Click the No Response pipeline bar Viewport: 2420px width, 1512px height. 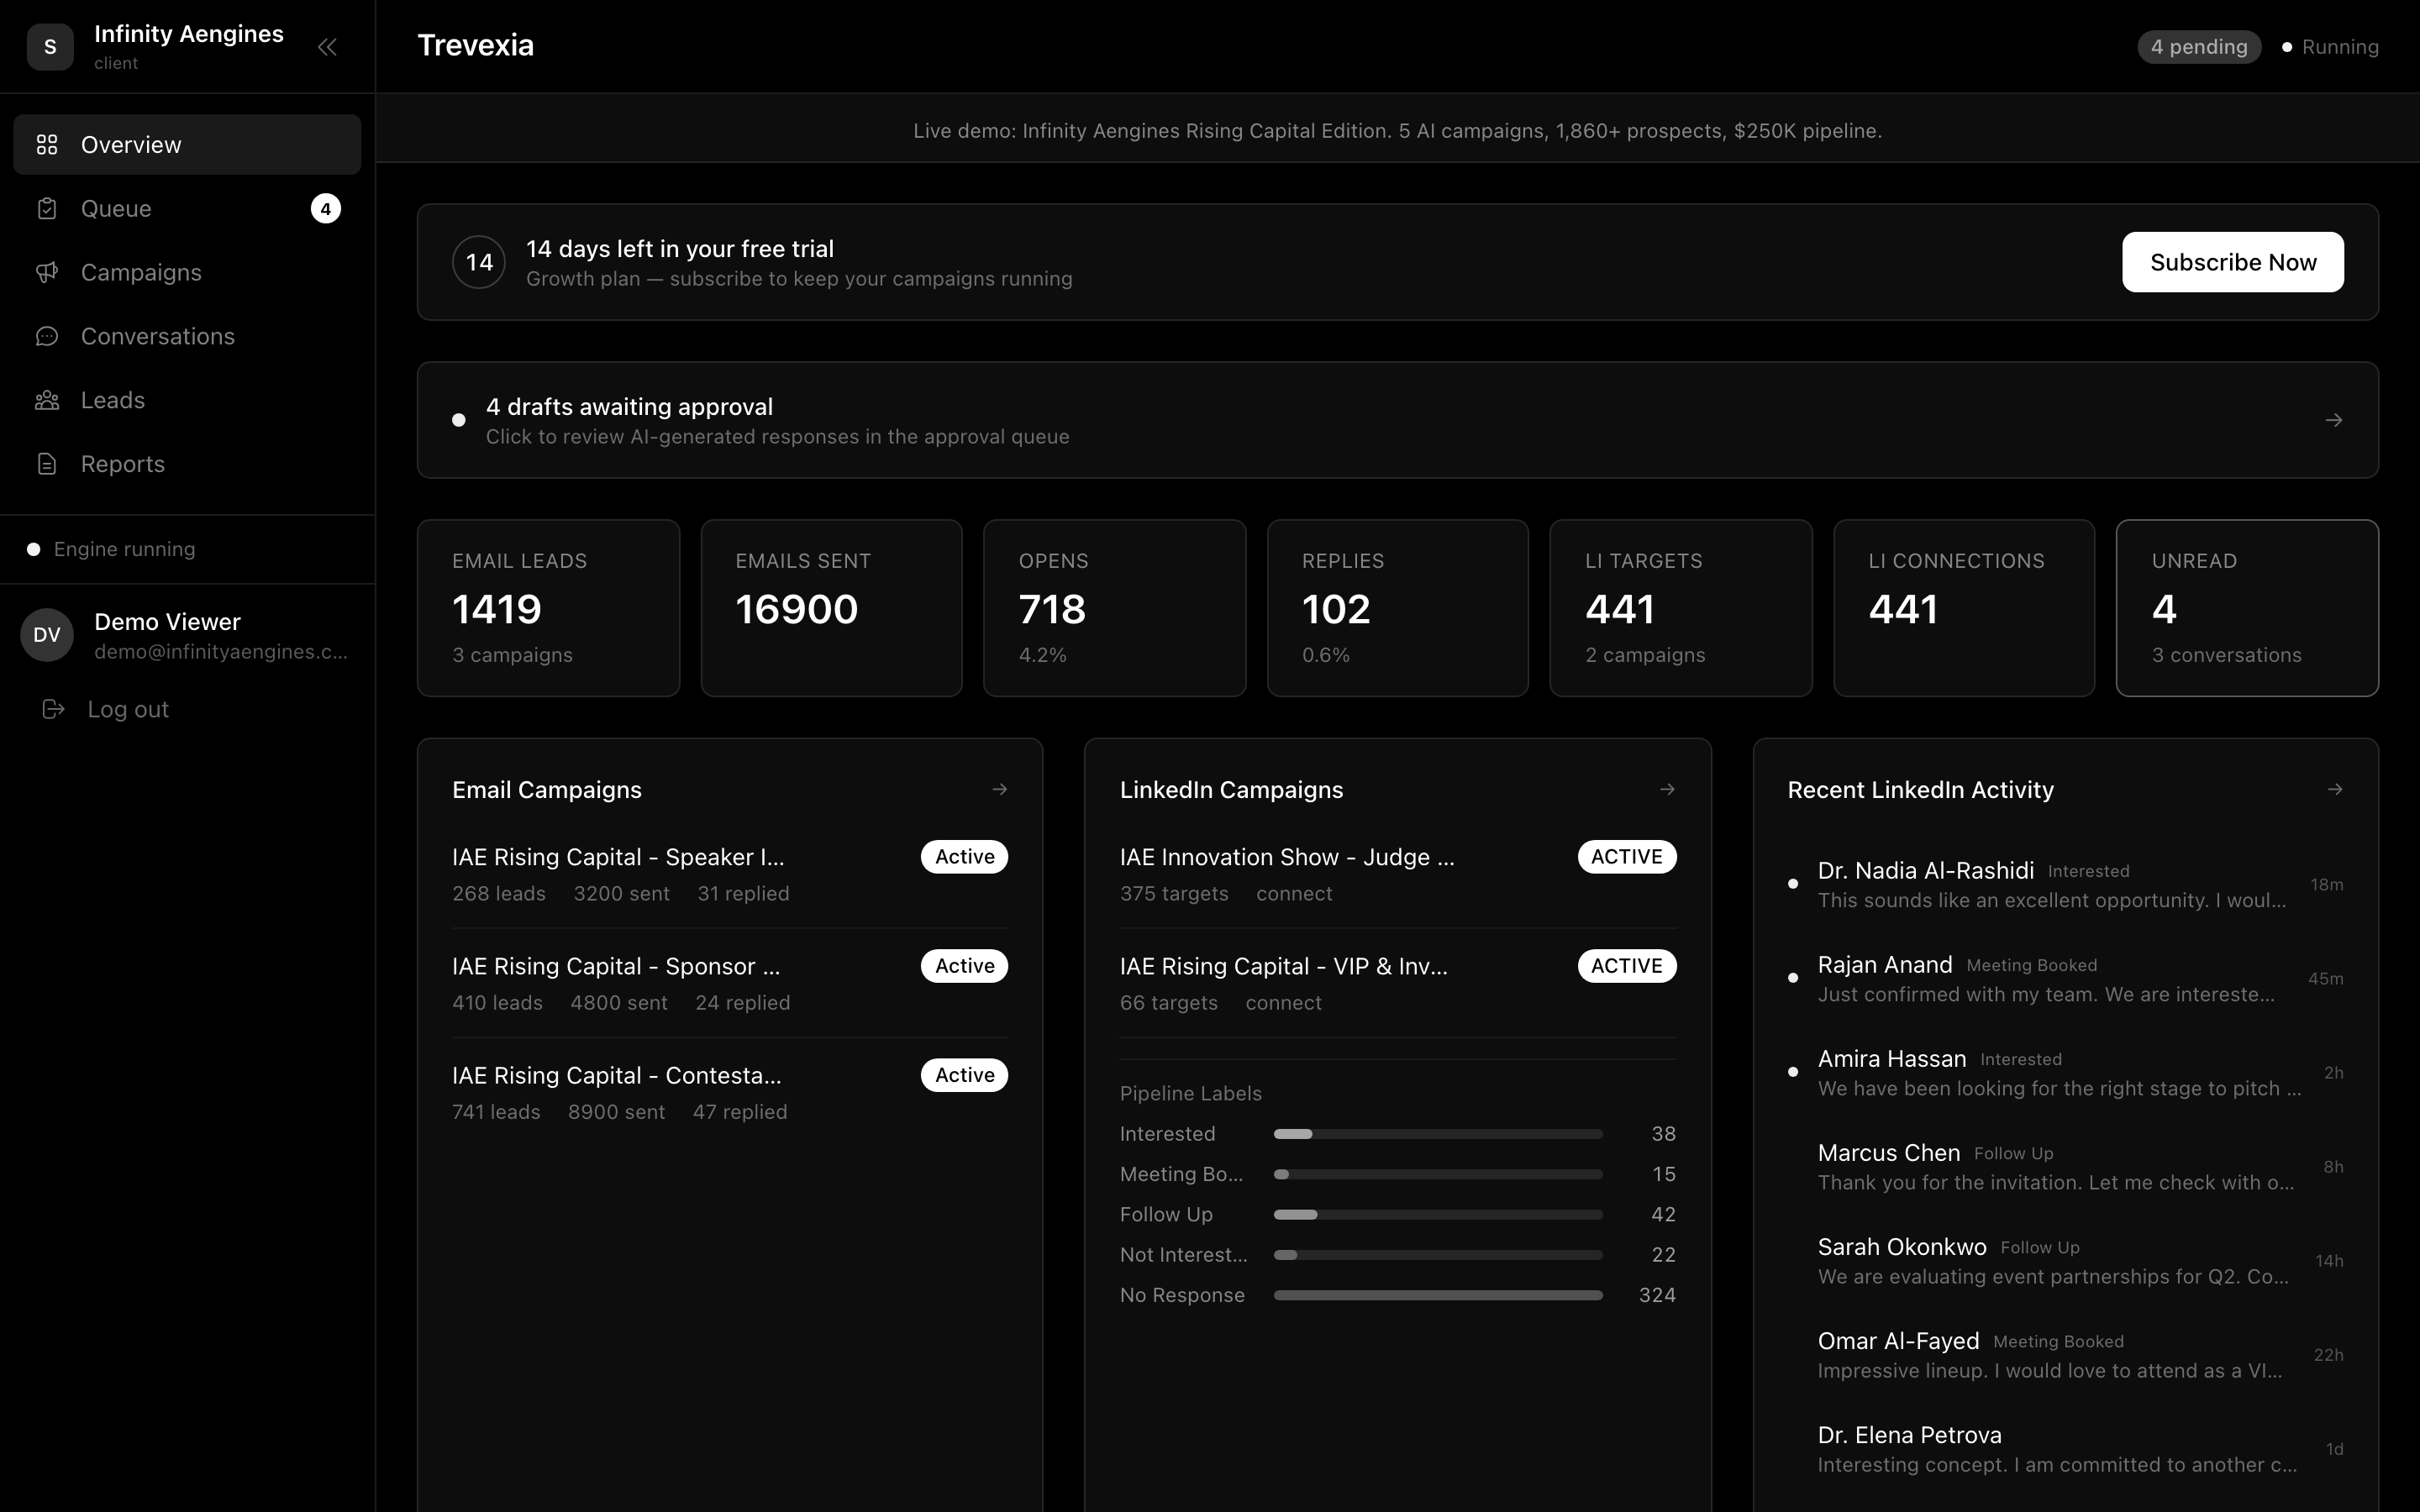tap(1437, 1295)
